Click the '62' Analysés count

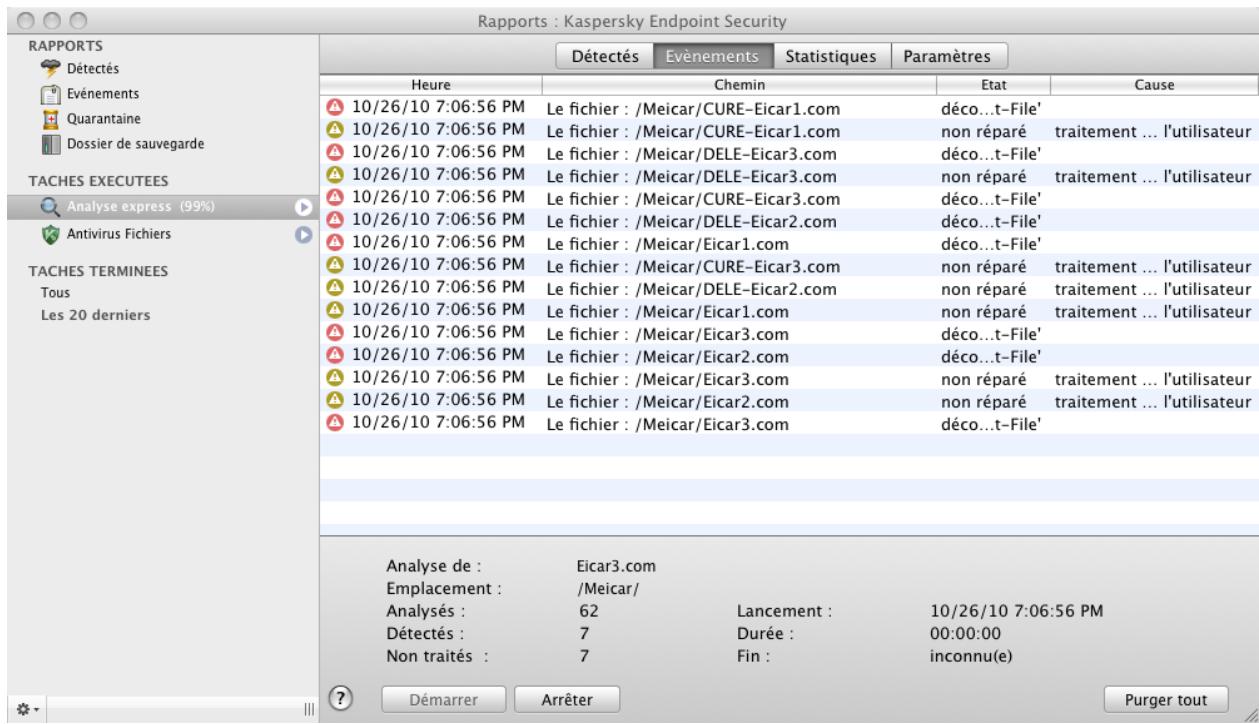(x=587, y=610)
